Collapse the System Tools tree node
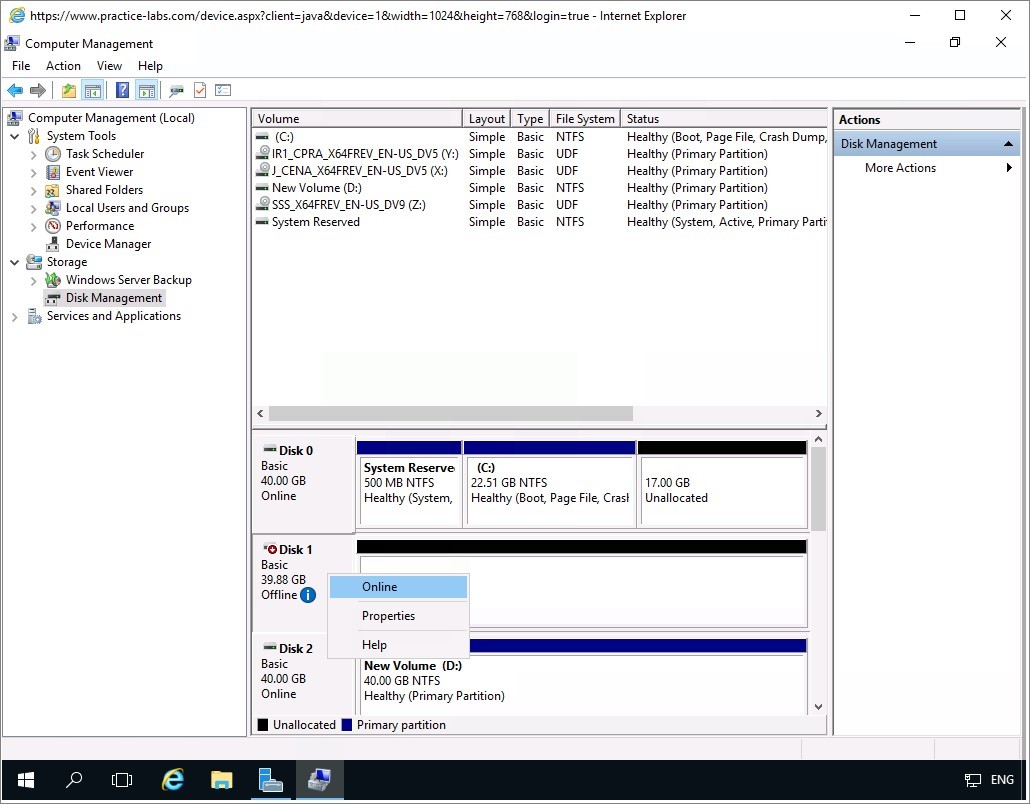 click(x=15, y=136)
